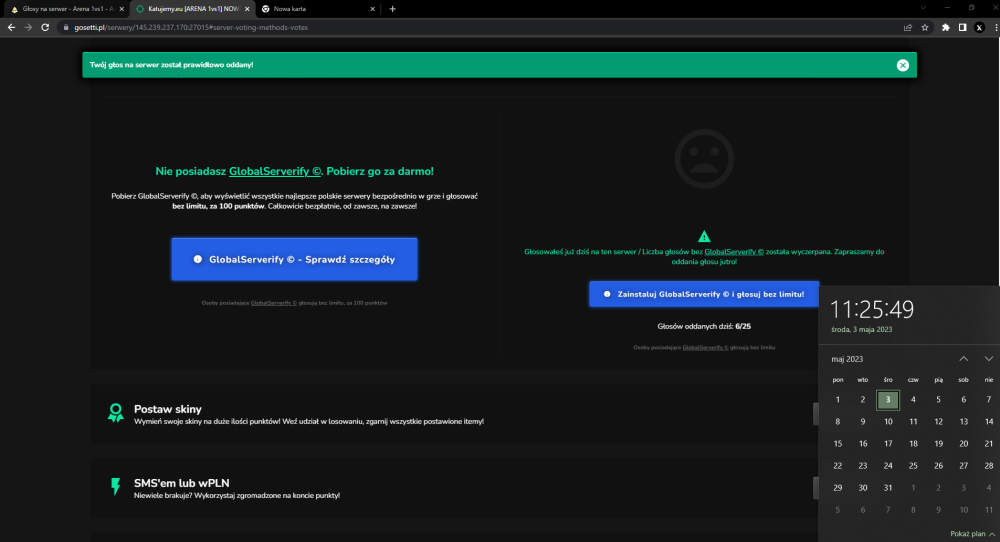This screenshot has height=542, width=1000.
Task: Dismiss the green success notification
Action: tap(902, 65)
